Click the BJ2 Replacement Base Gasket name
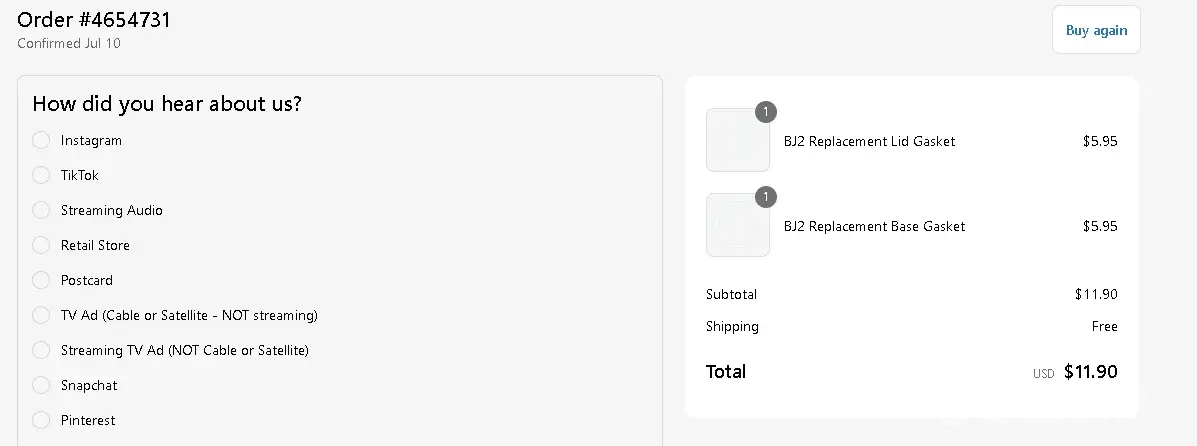The height and width of the screenshot is (446, 1197). [x=874, y=226]
